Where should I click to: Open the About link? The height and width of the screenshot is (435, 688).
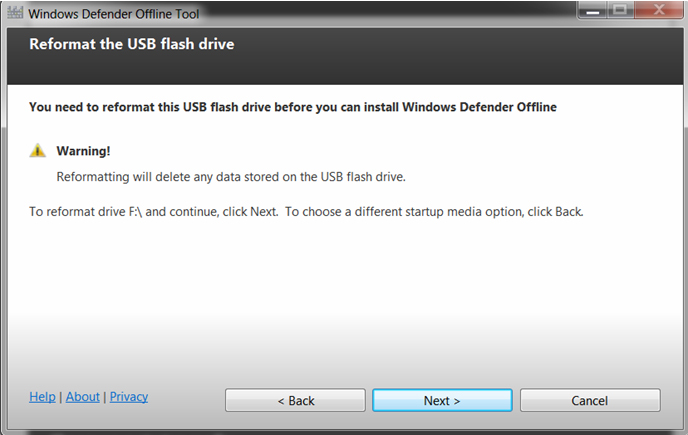[82, 397]
